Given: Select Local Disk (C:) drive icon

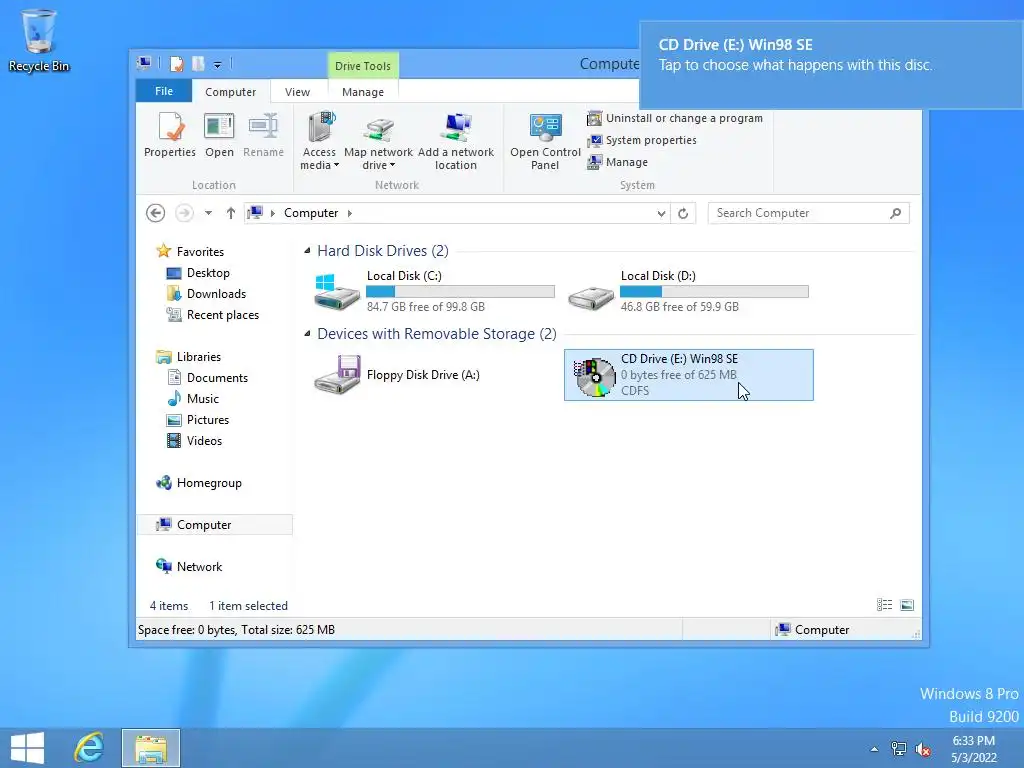Looking at the screenshot, I should click(x=337, y=292).
